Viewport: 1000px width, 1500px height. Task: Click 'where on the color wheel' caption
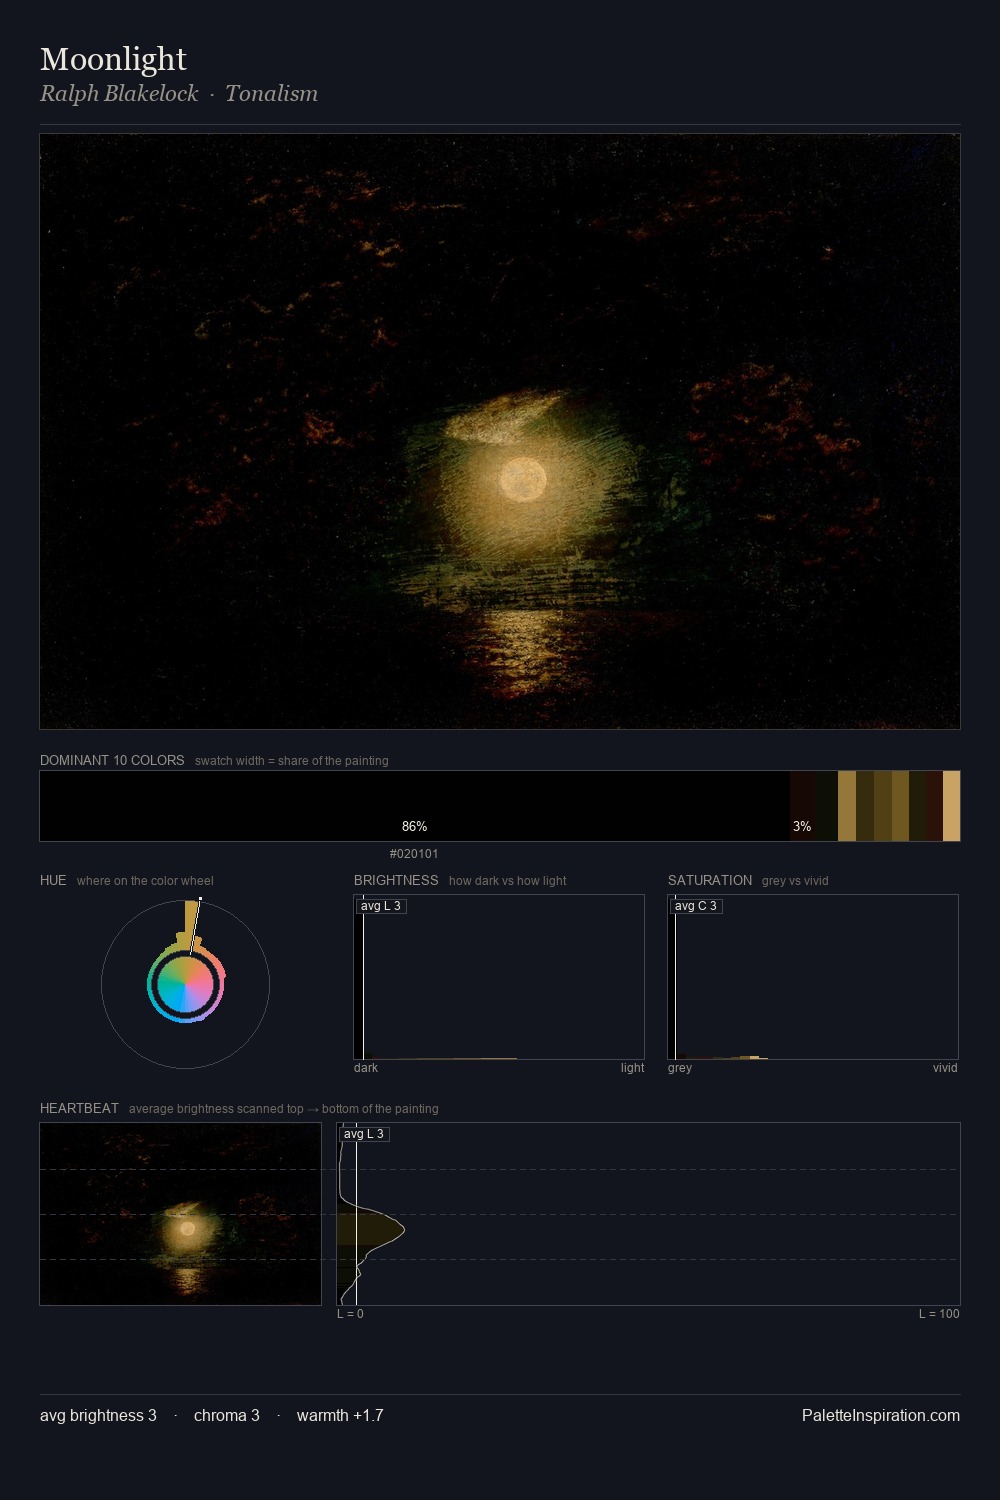(x=145, y=881)
